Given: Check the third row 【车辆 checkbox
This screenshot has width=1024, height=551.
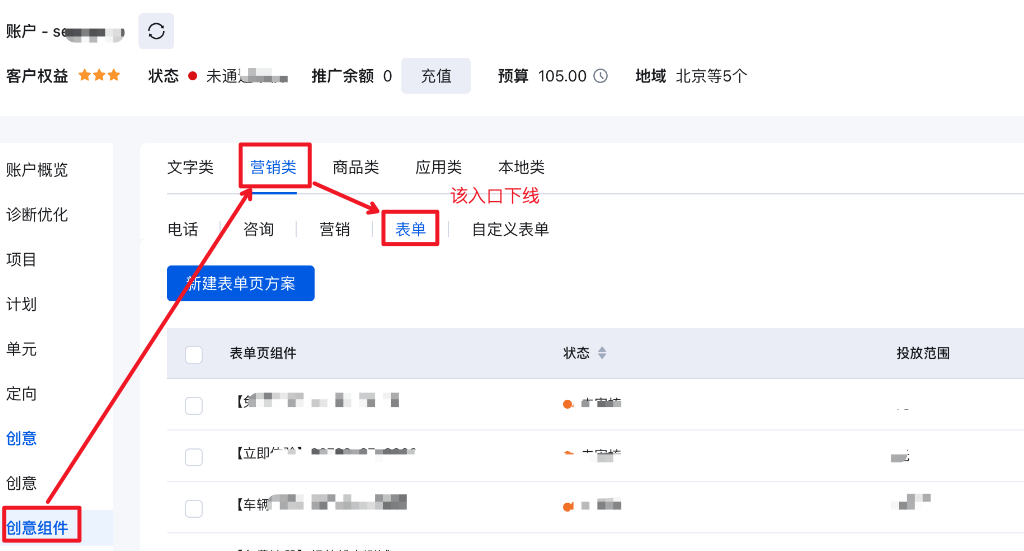Looking at the screenshot, I should pos(194,507).
